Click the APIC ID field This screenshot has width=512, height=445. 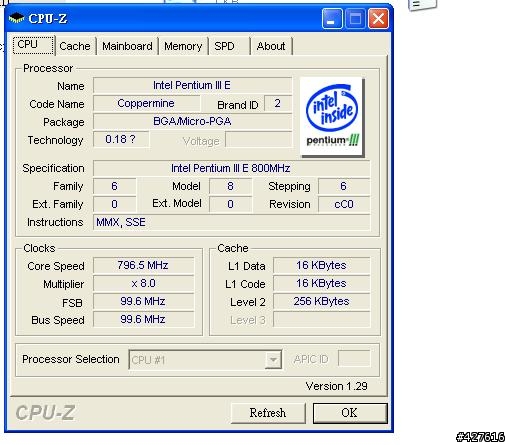pos(354,359)
